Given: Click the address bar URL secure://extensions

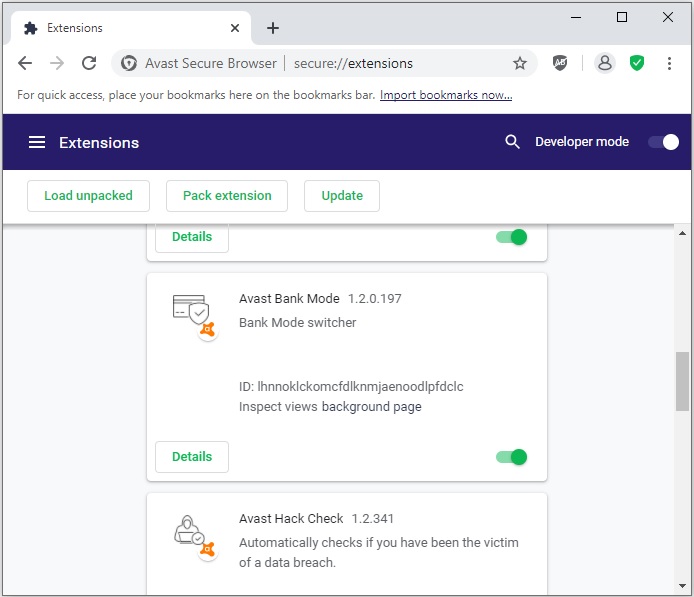Looking at the screenshot, I should (x=353, y=63).
